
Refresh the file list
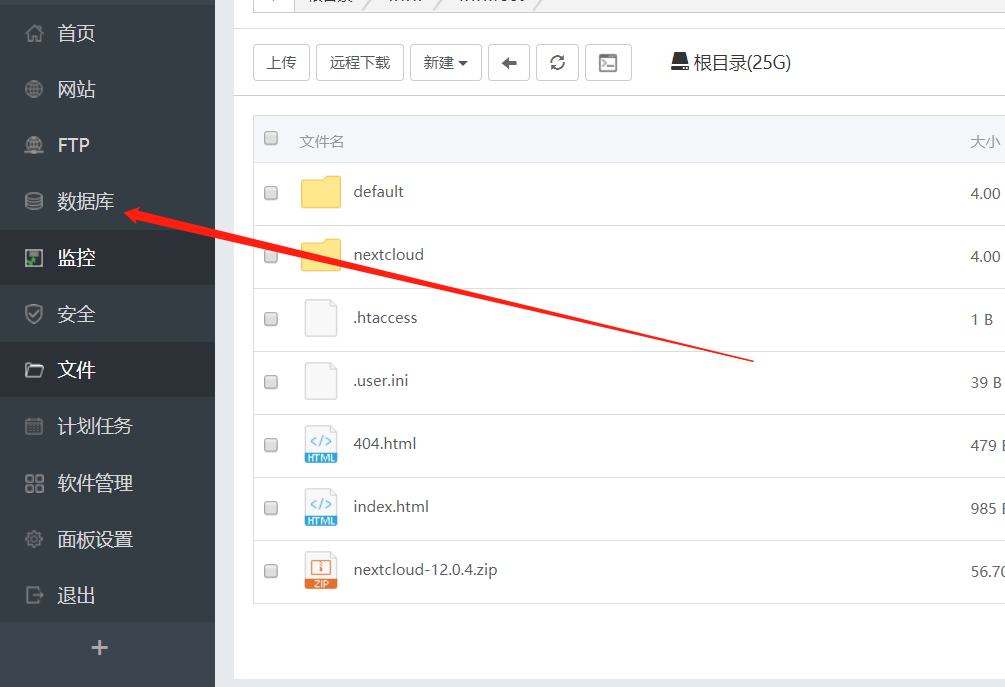tap(557, 63)
